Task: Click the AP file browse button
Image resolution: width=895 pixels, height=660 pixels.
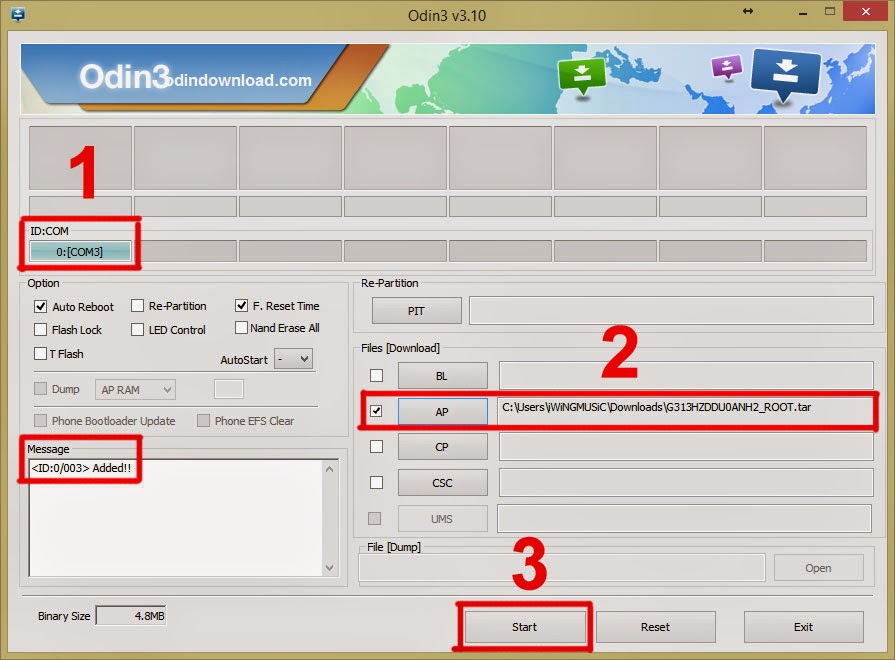Action: click(442, 412)
